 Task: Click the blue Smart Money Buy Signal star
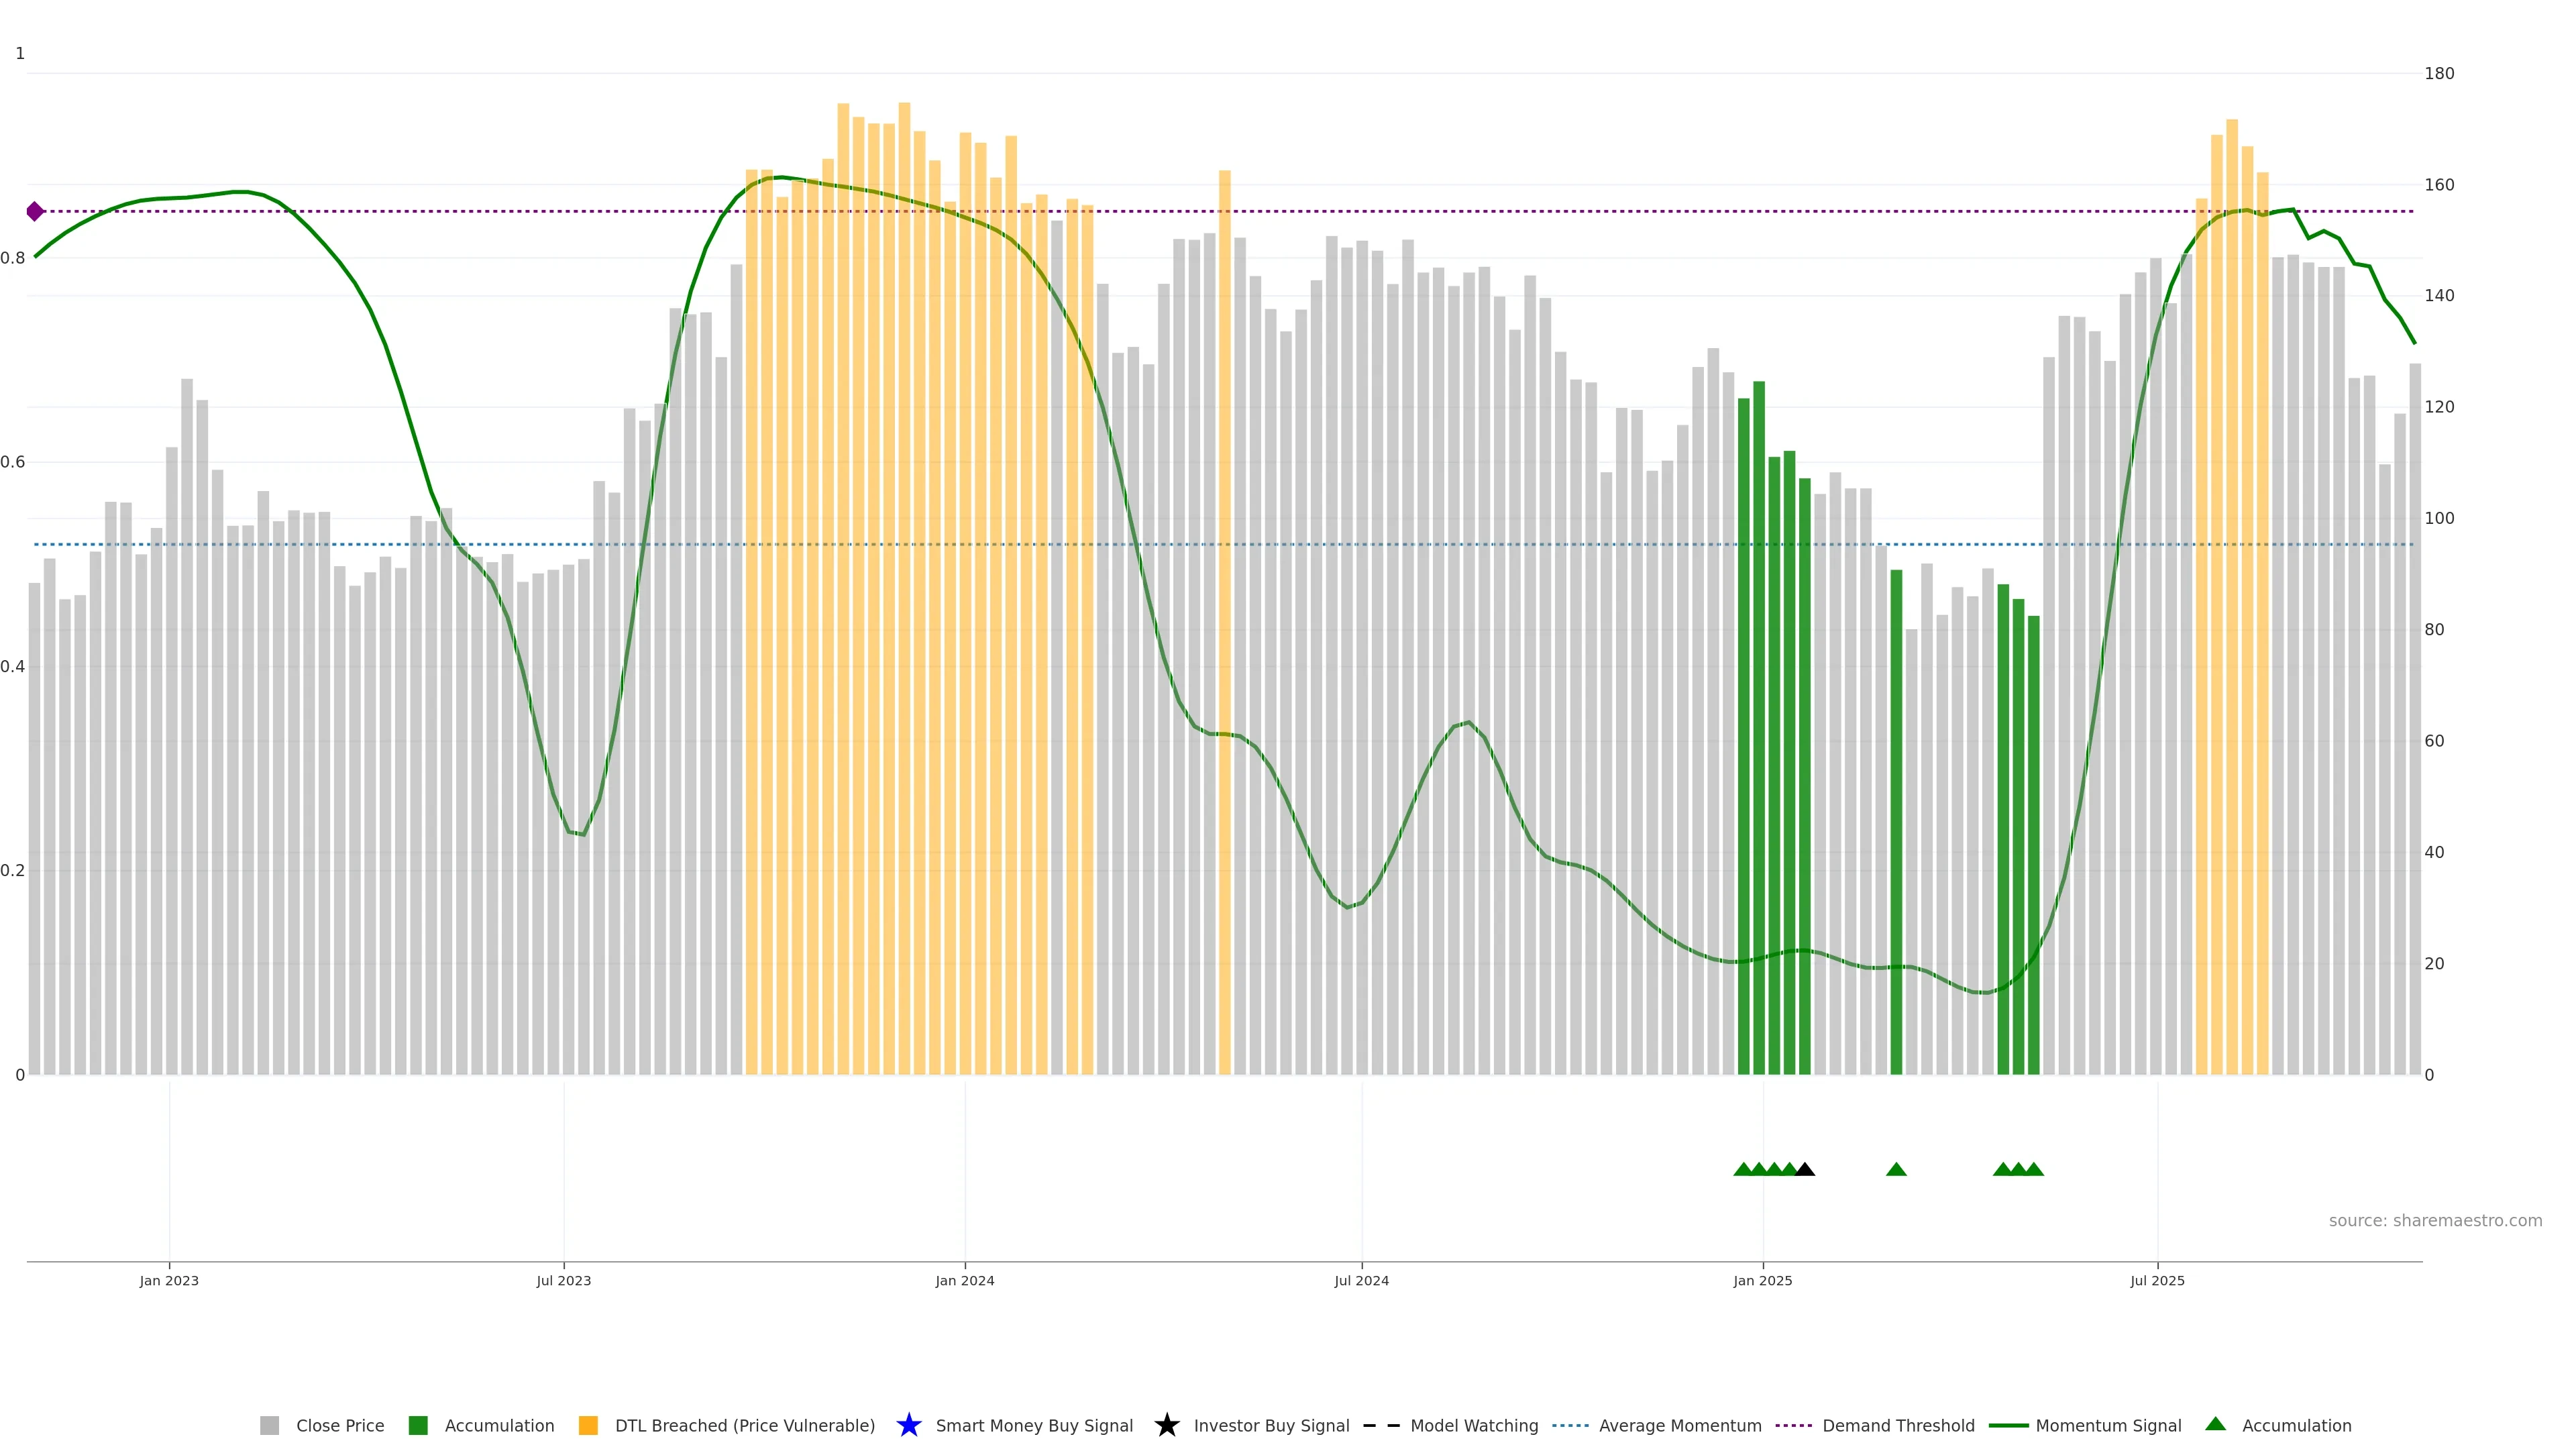pyautogui.click(x=908, y=1425)
